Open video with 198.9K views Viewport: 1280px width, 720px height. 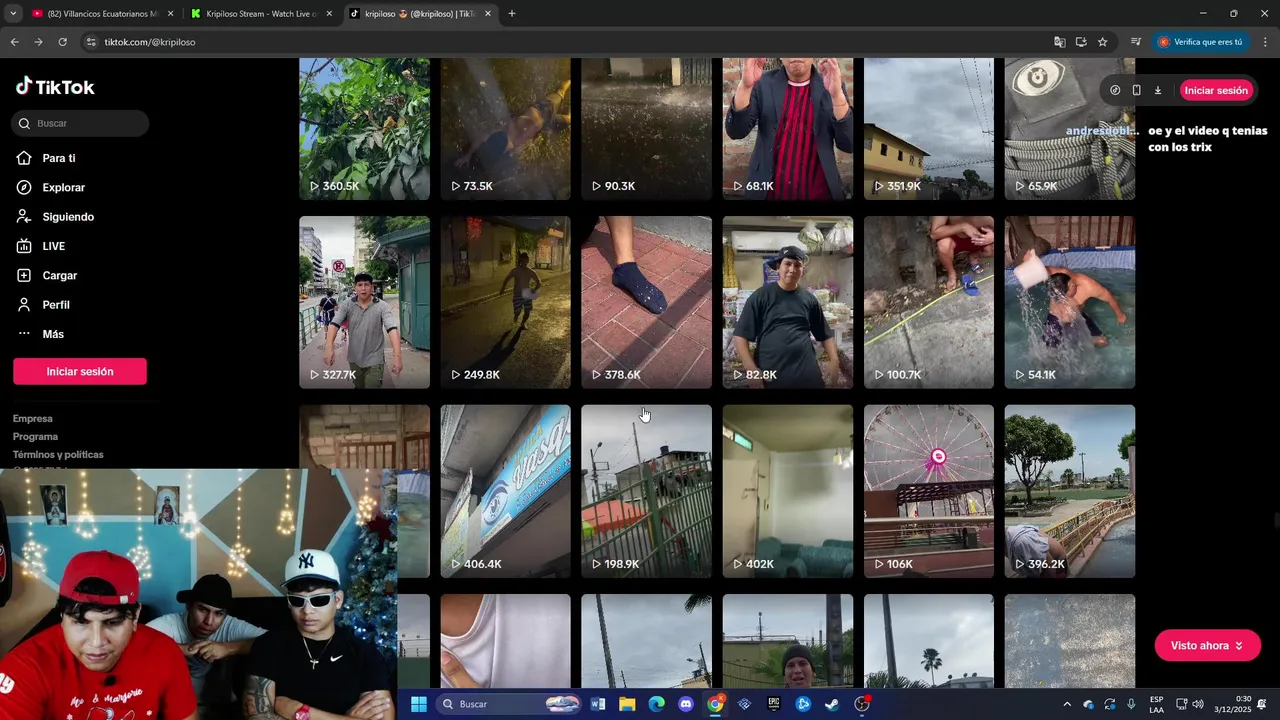(x=646, y=491)
